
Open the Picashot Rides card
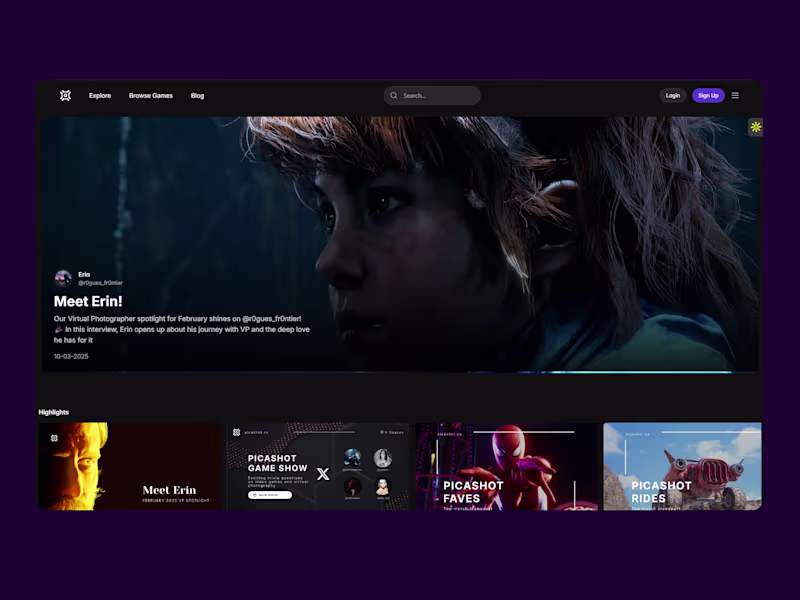(683, 466)
